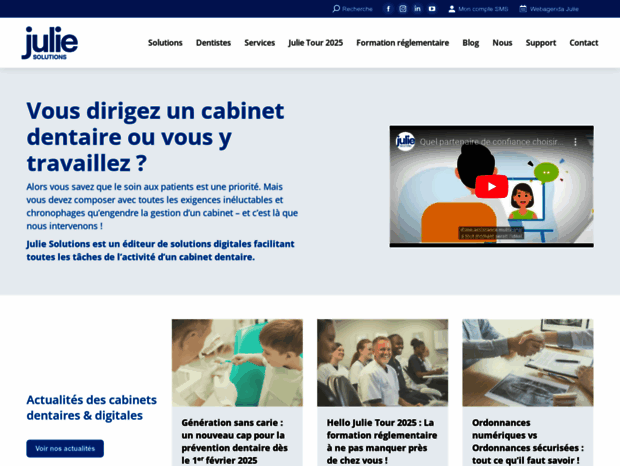Click the Julie channel avatar in video
Image resolution: width=620 pixels, height=466 pixels.
coord(405,141)
